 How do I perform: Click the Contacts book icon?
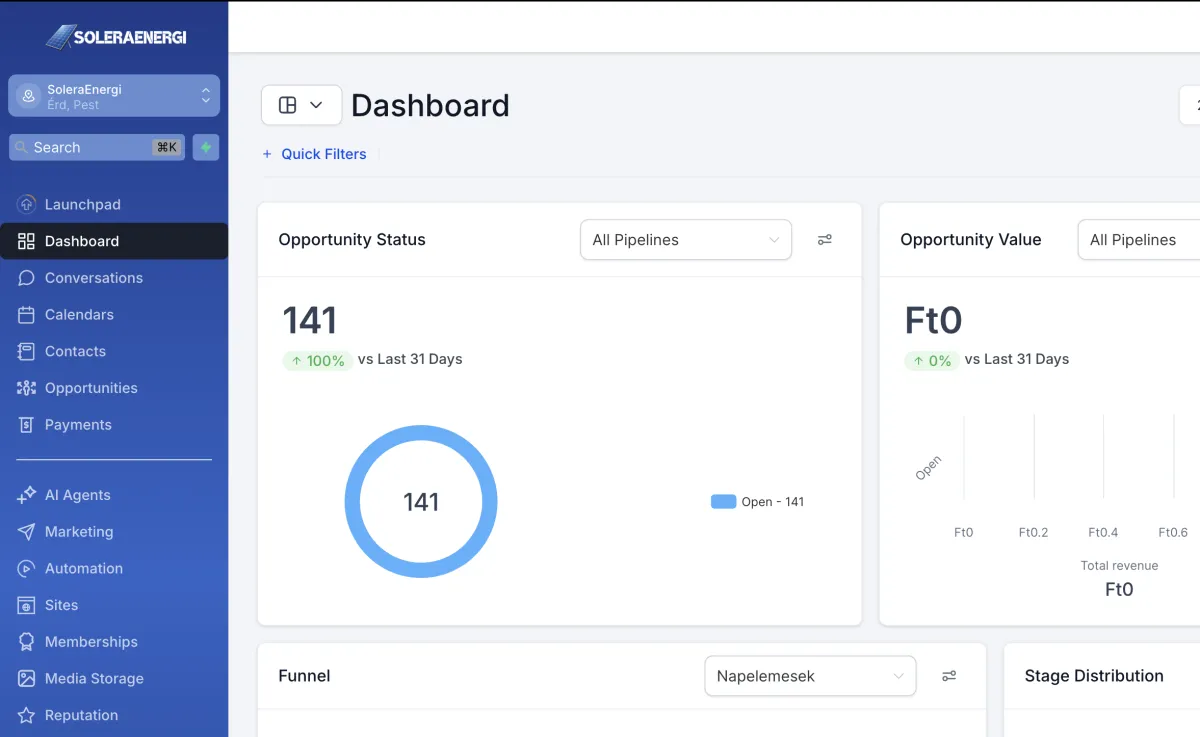(x=27, y=351)
